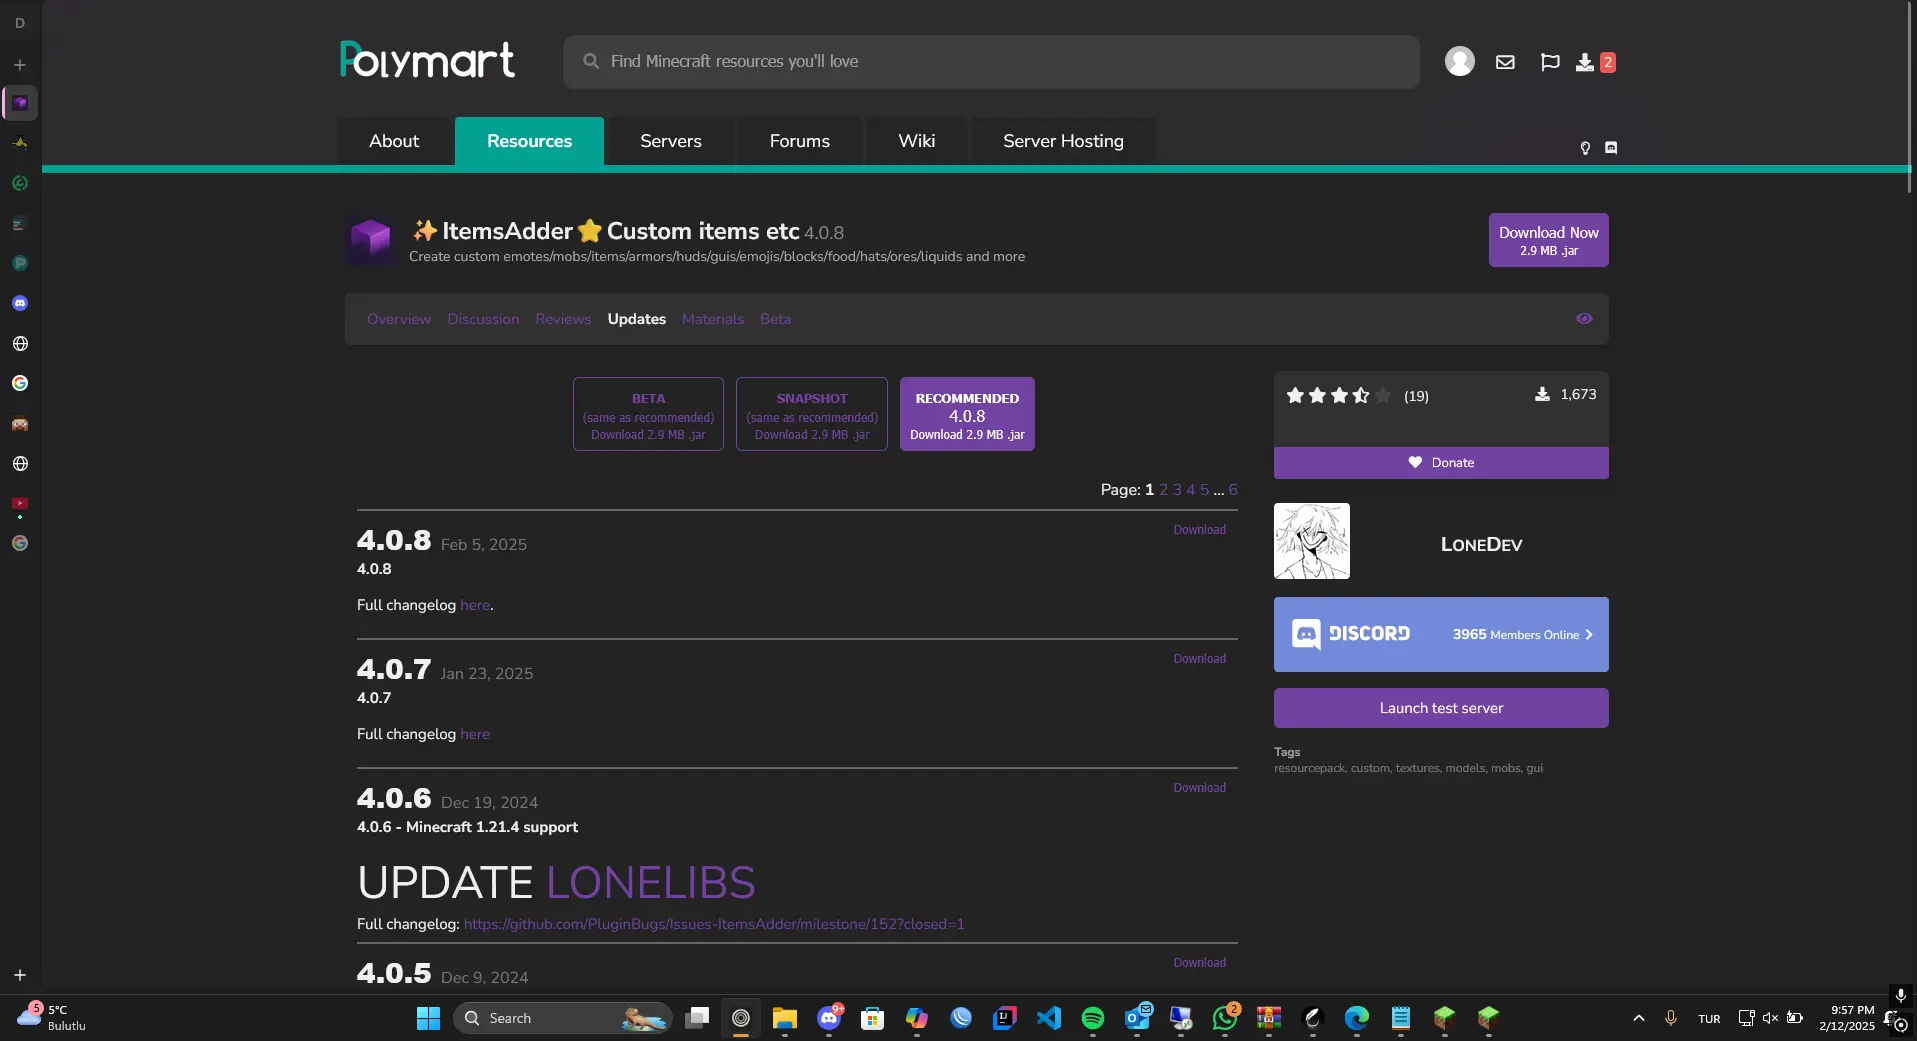Click the plus icon at sidebar bottom
Viewport: 1917px width, 1041px height.
(20, 975)
